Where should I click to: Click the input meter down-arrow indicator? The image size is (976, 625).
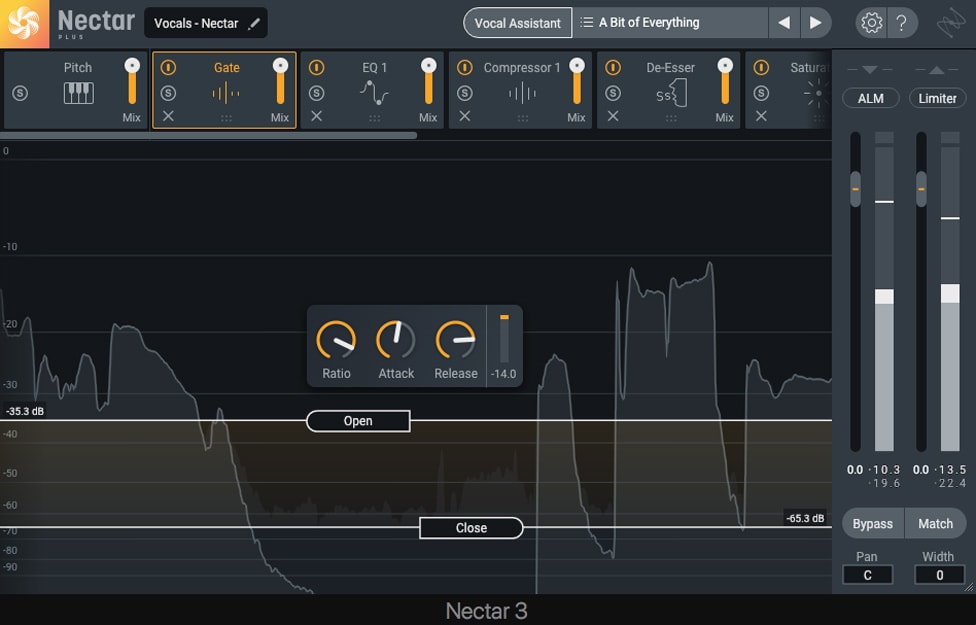click(x=870, y=70)
